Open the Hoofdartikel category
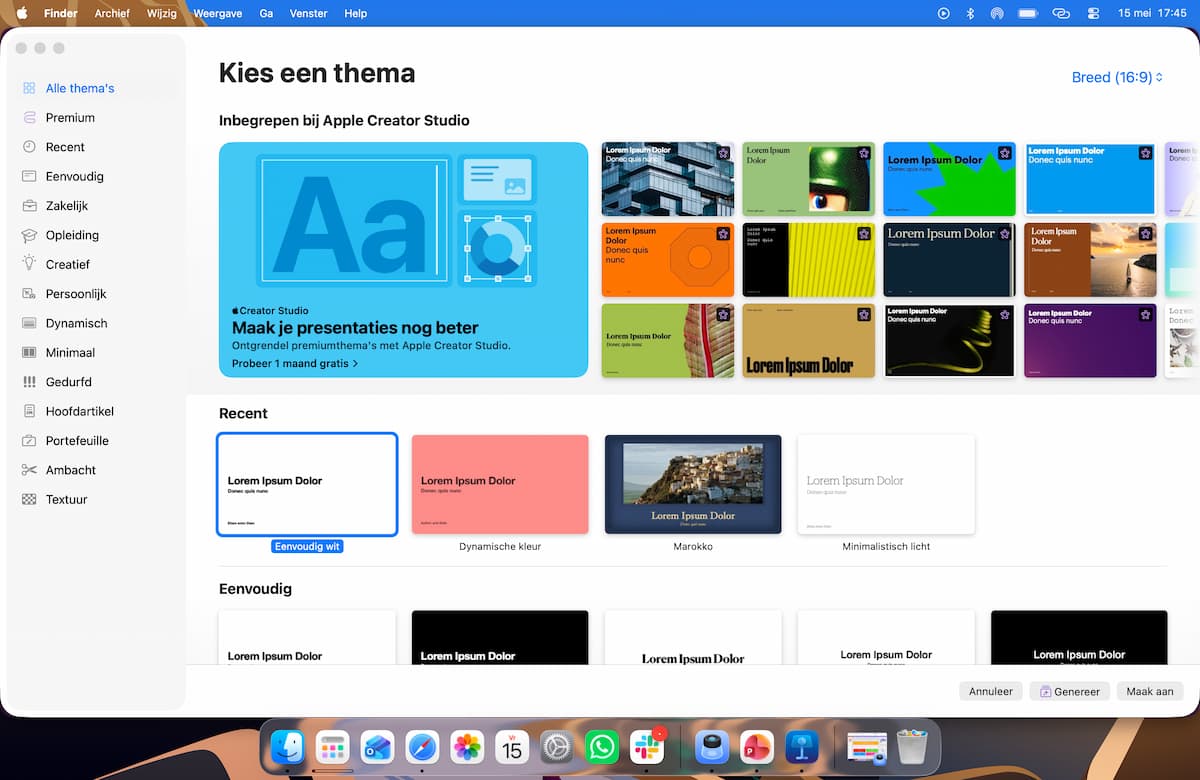 [80, 411]
